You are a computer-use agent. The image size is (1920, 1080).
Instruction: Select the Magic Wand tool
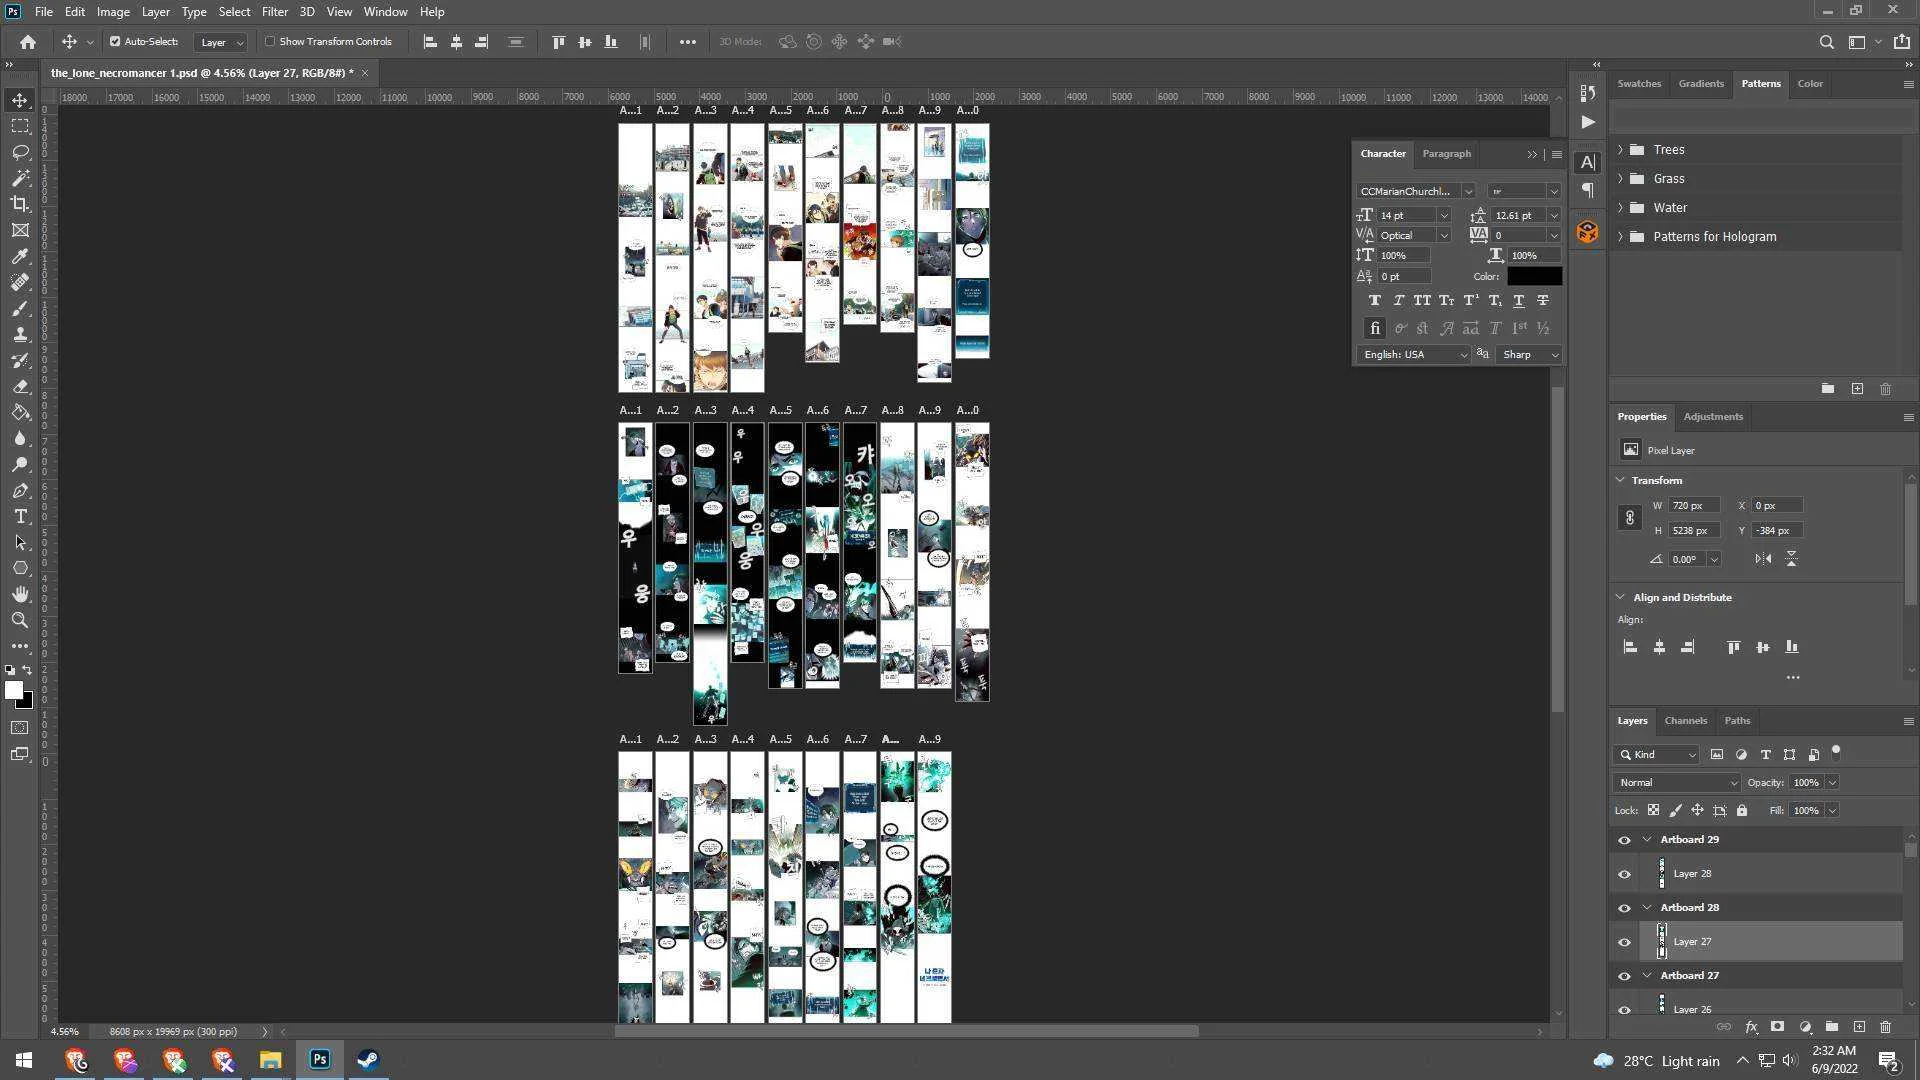pos(20,178)
